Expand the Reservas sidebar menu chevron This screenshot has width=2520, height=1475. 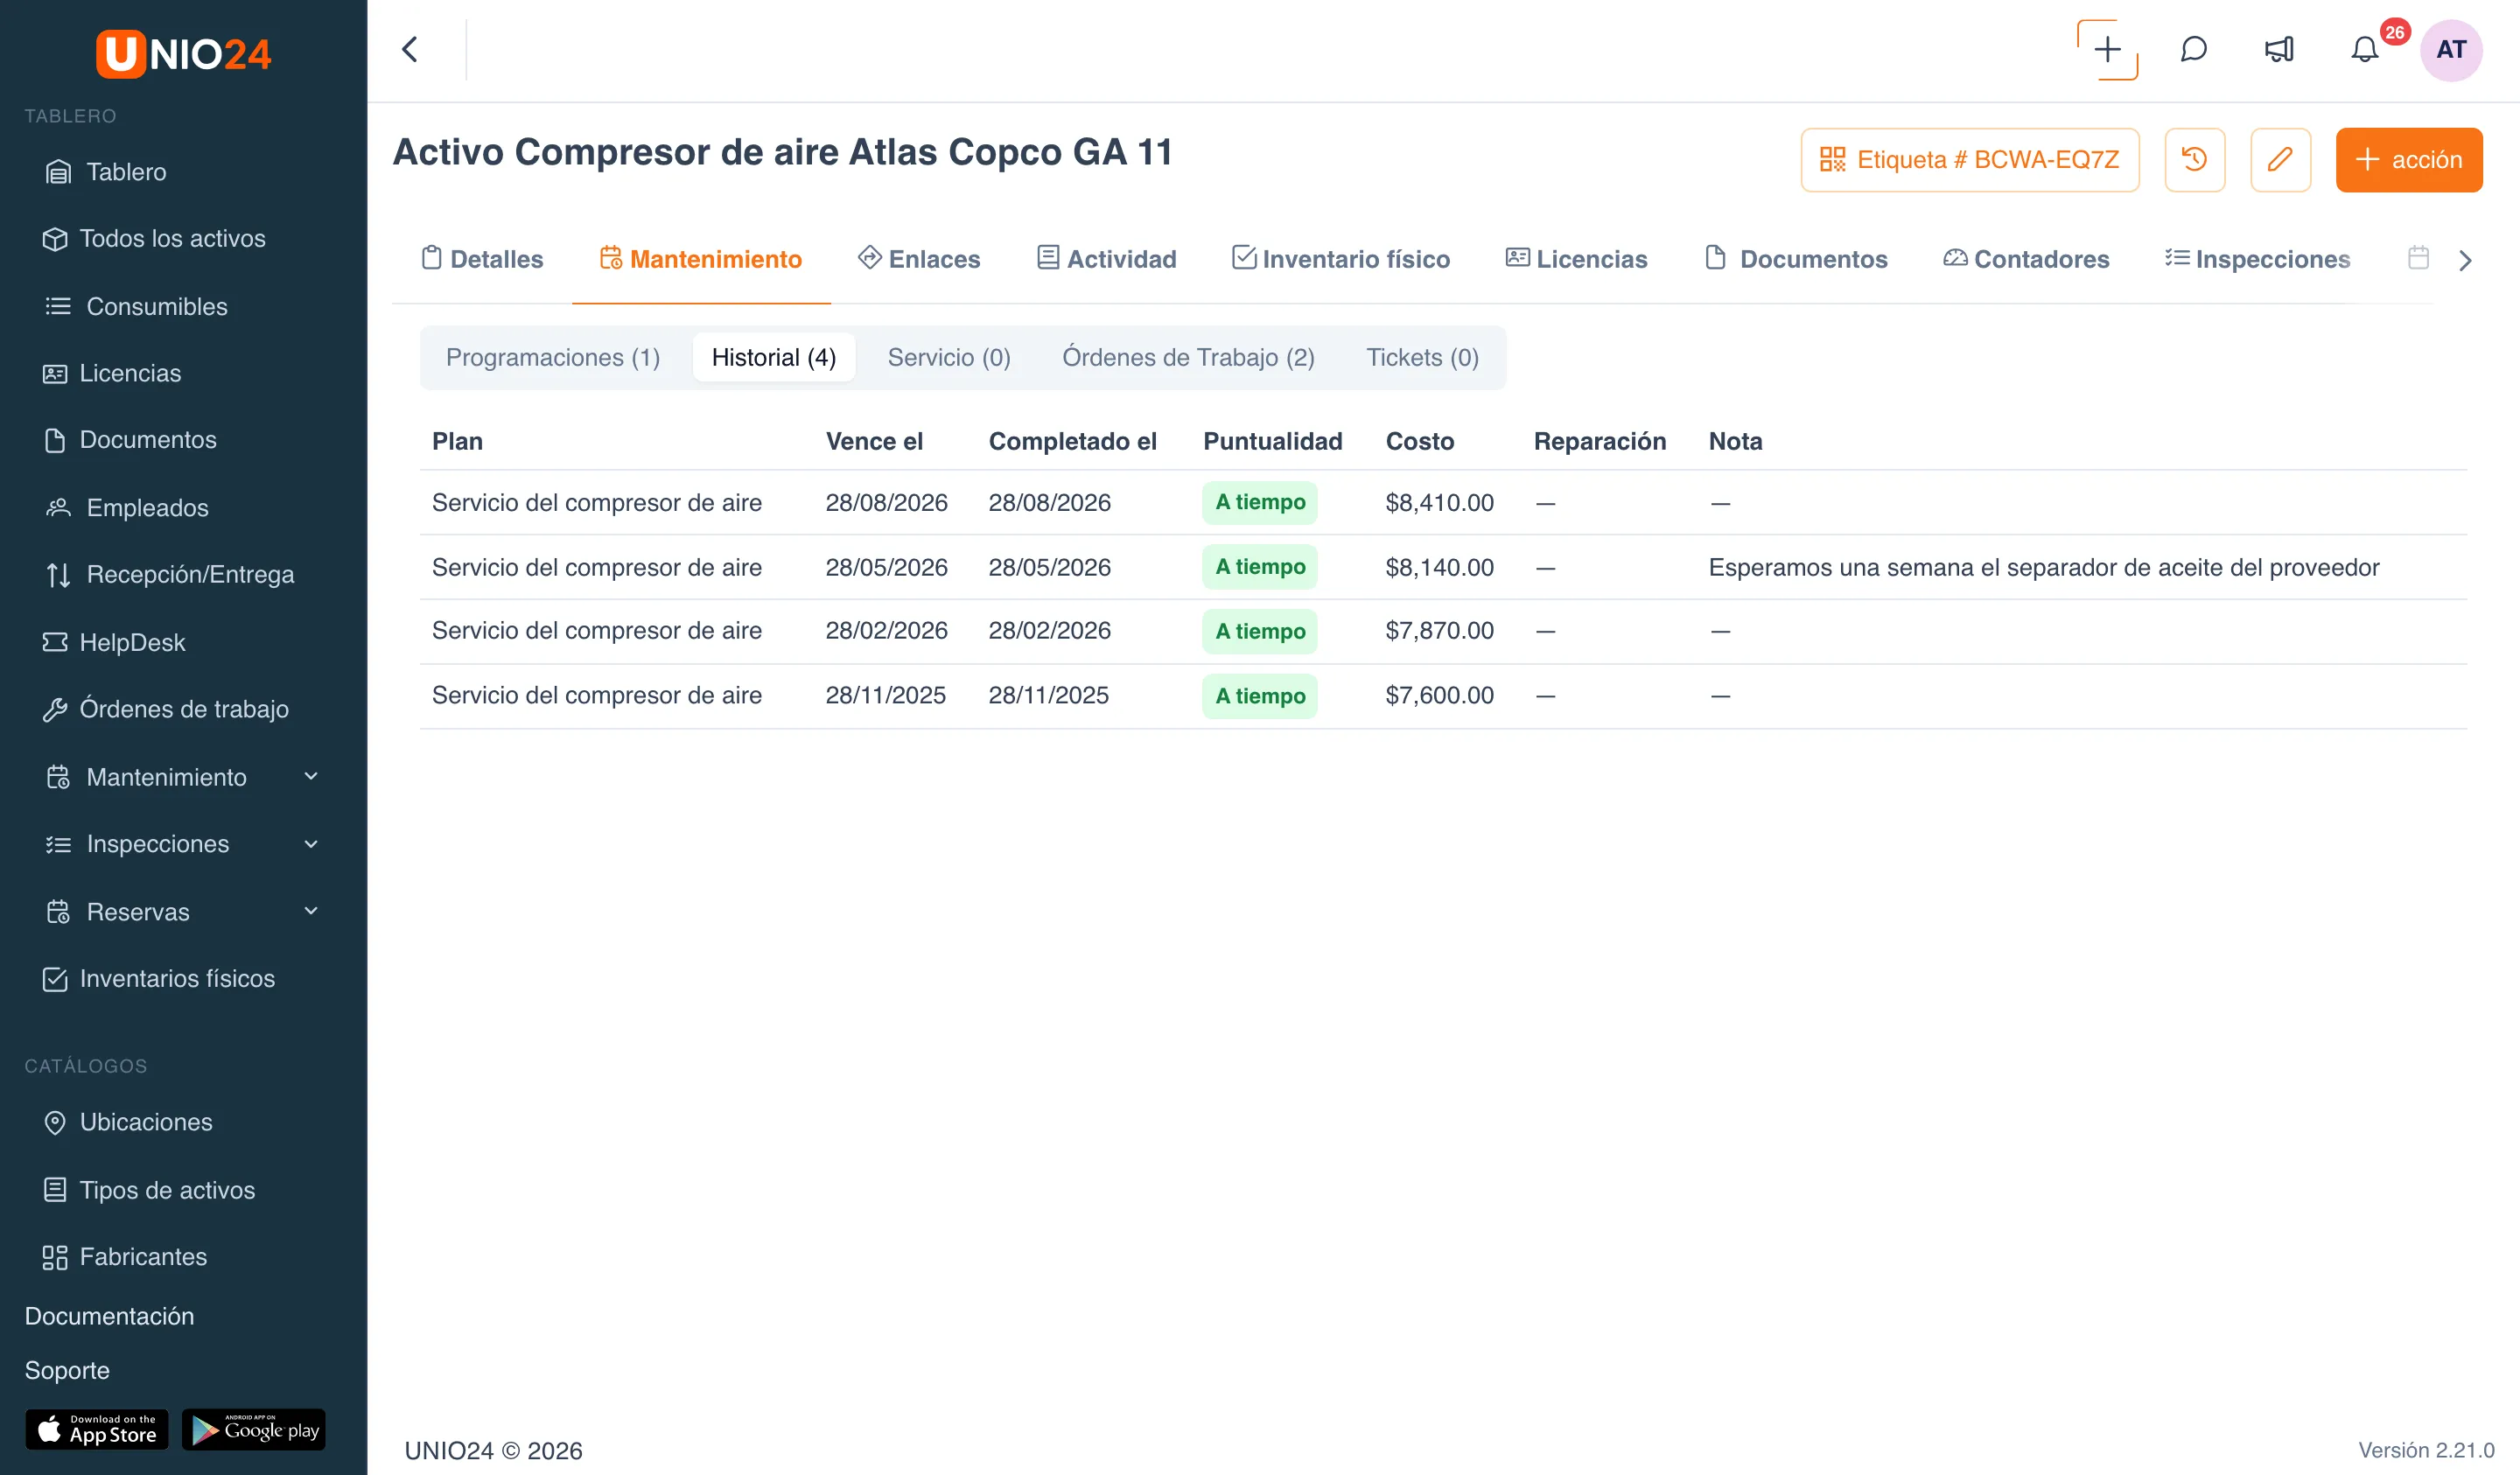[311, 911]
